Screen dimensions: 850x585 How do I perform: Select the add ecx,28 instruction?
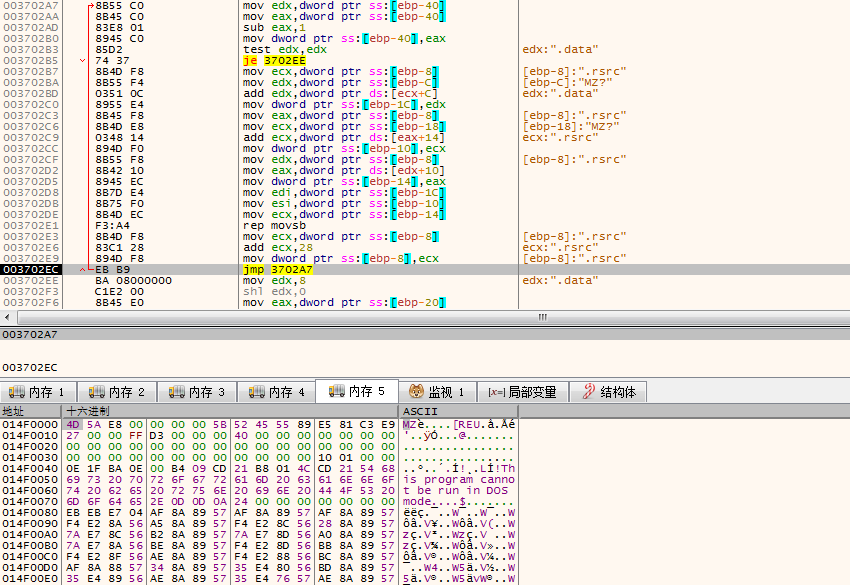[x=278, y=247]
